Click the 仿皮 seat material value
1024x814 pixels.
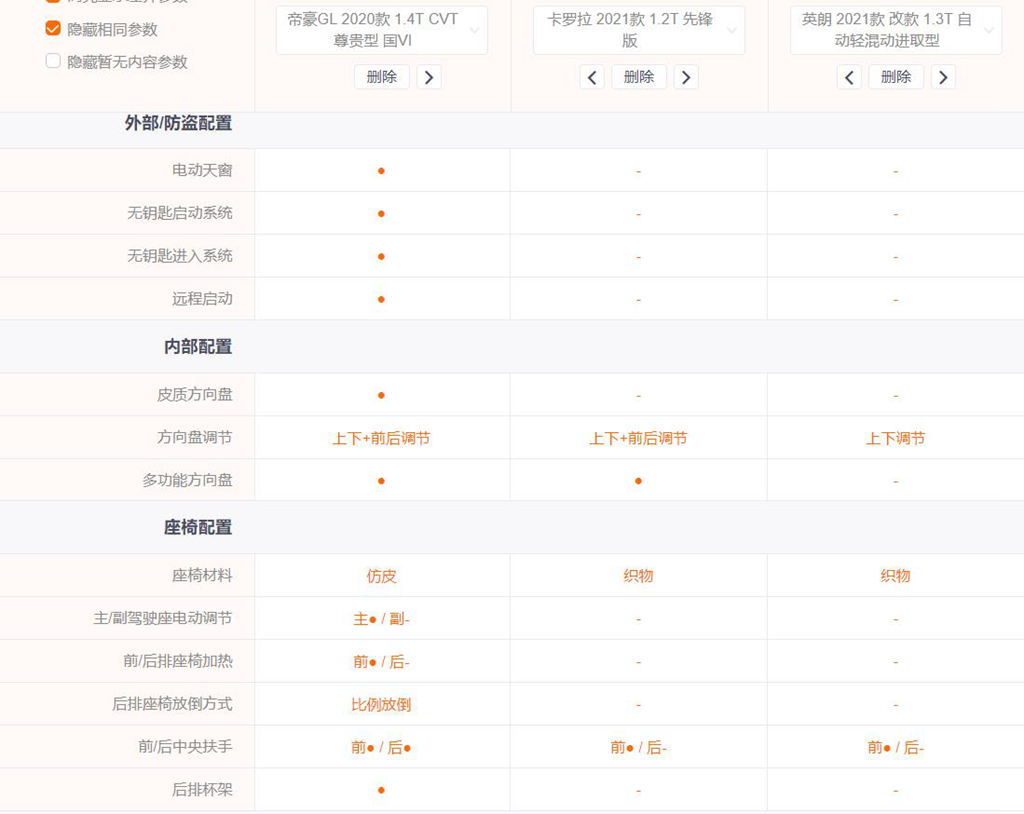pos(381,576)
